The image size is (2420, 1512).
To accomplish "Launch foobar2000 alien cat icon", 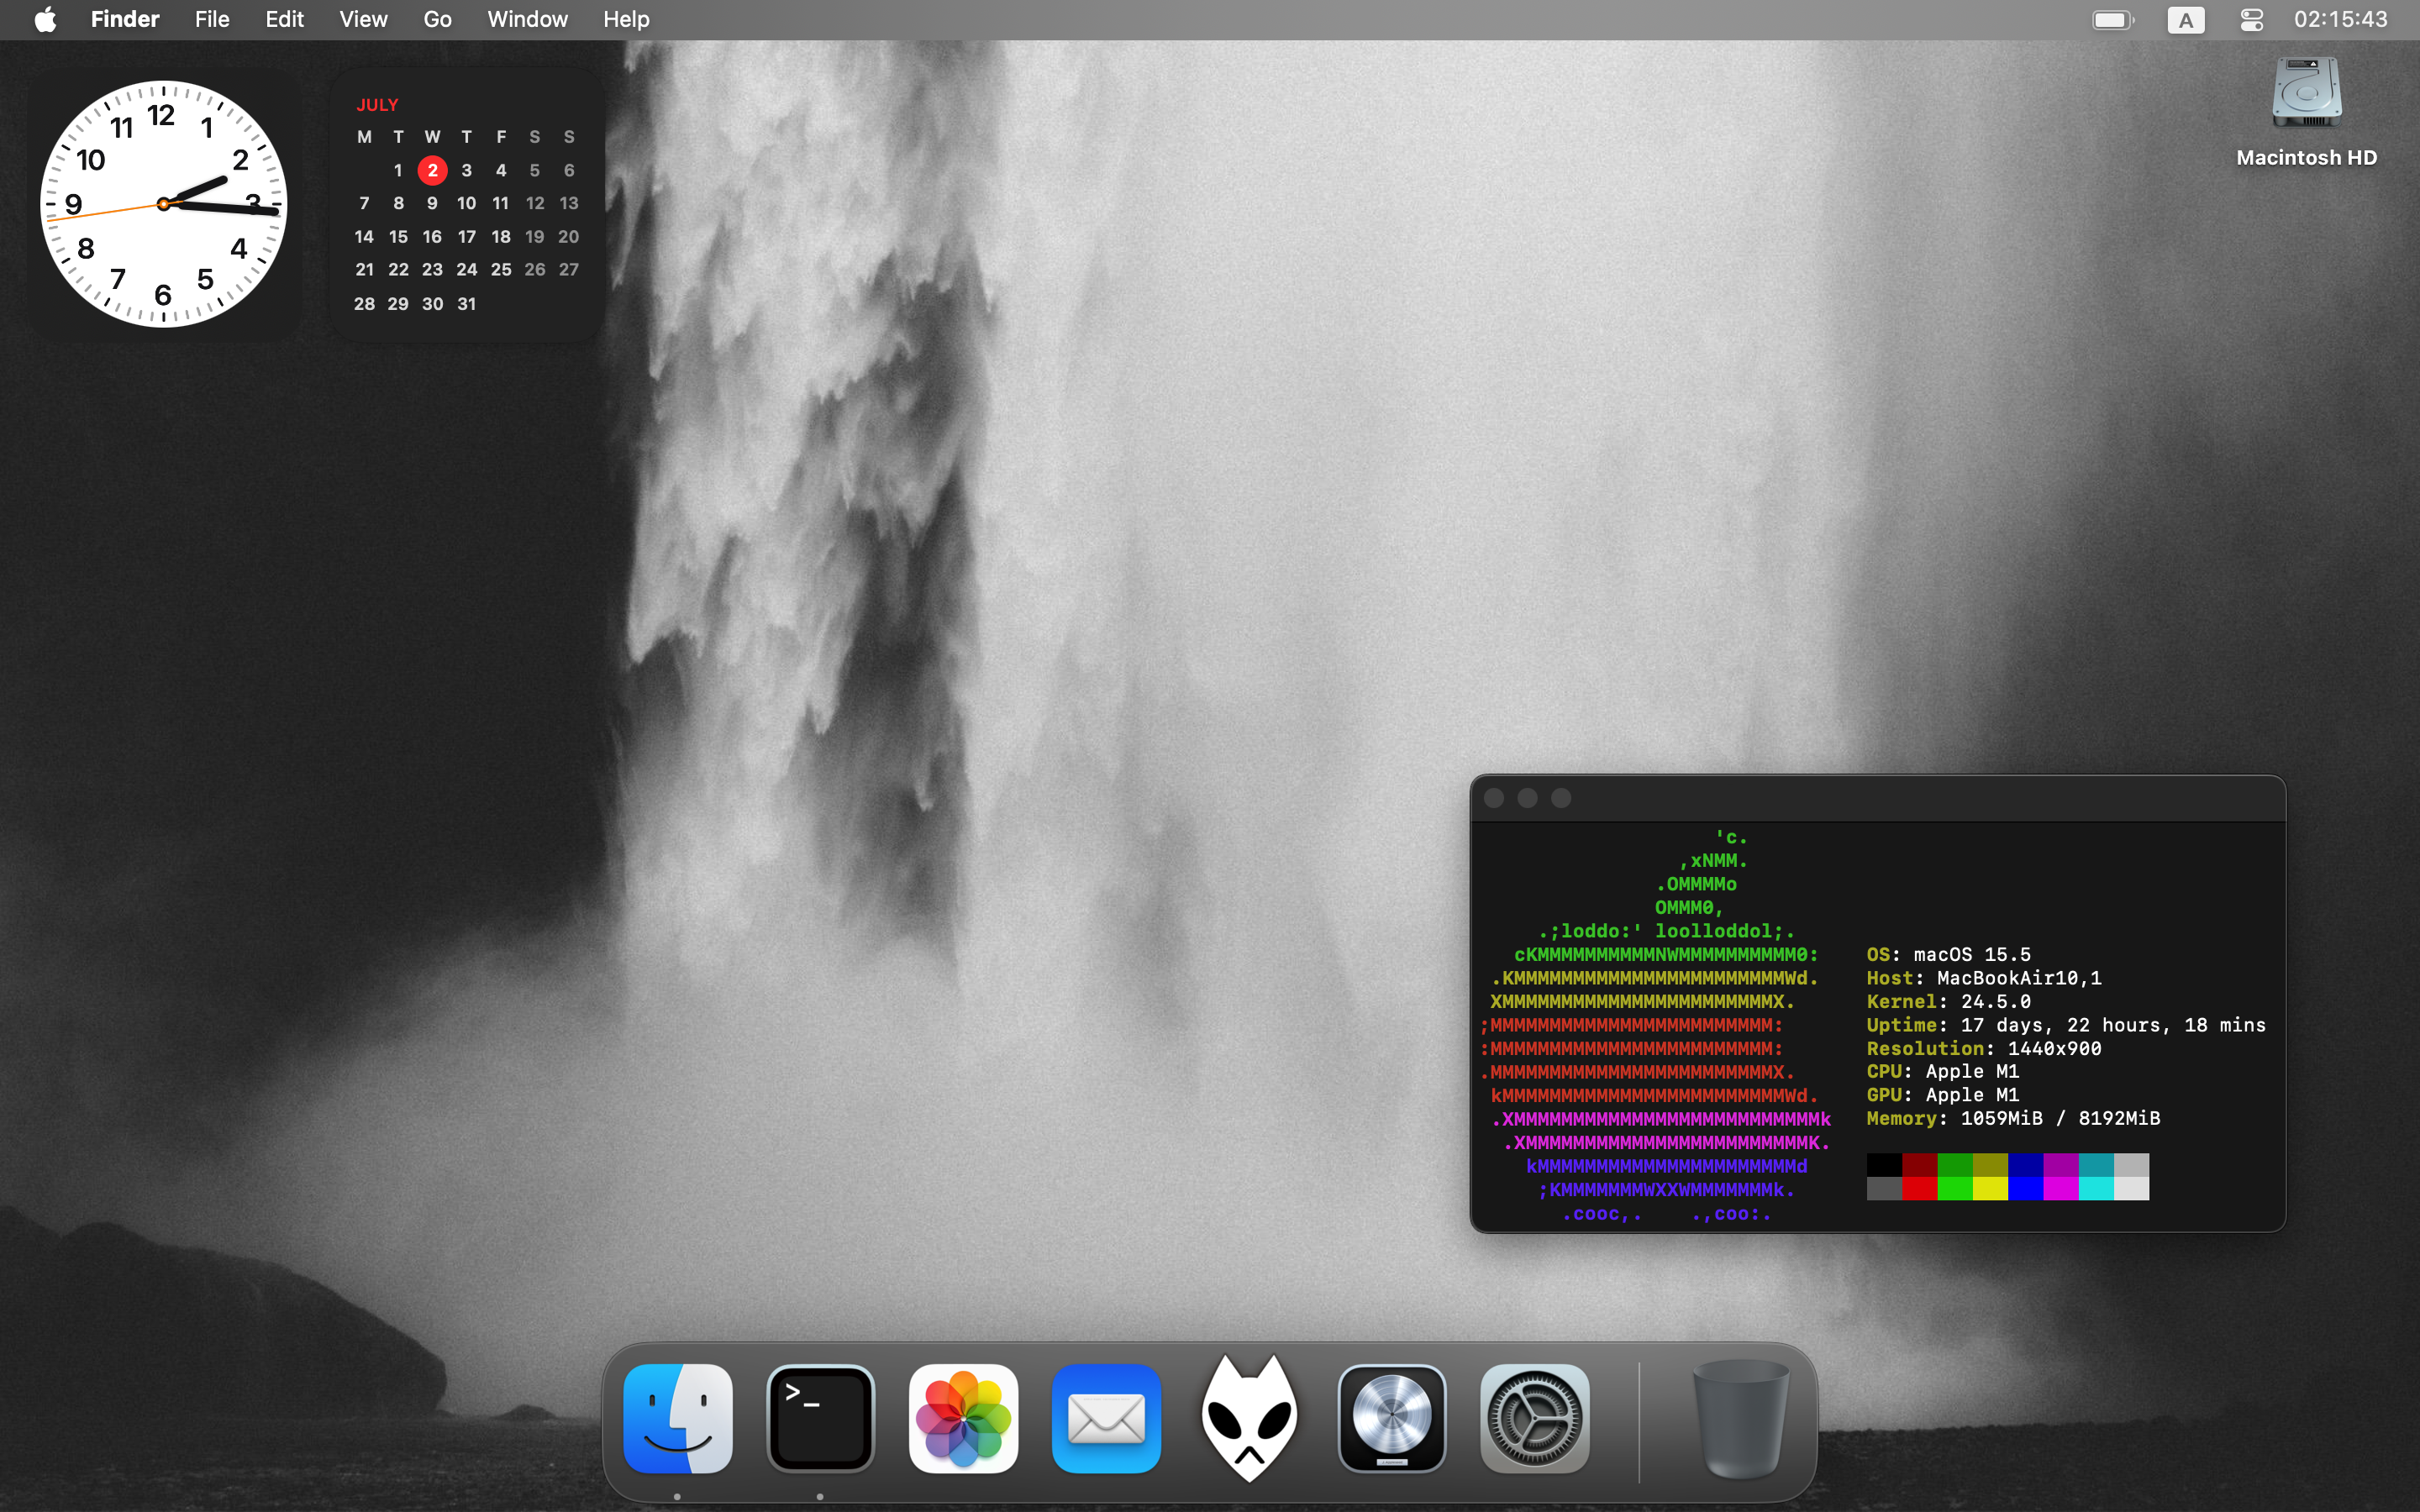I will (x=1249, y=1418).
